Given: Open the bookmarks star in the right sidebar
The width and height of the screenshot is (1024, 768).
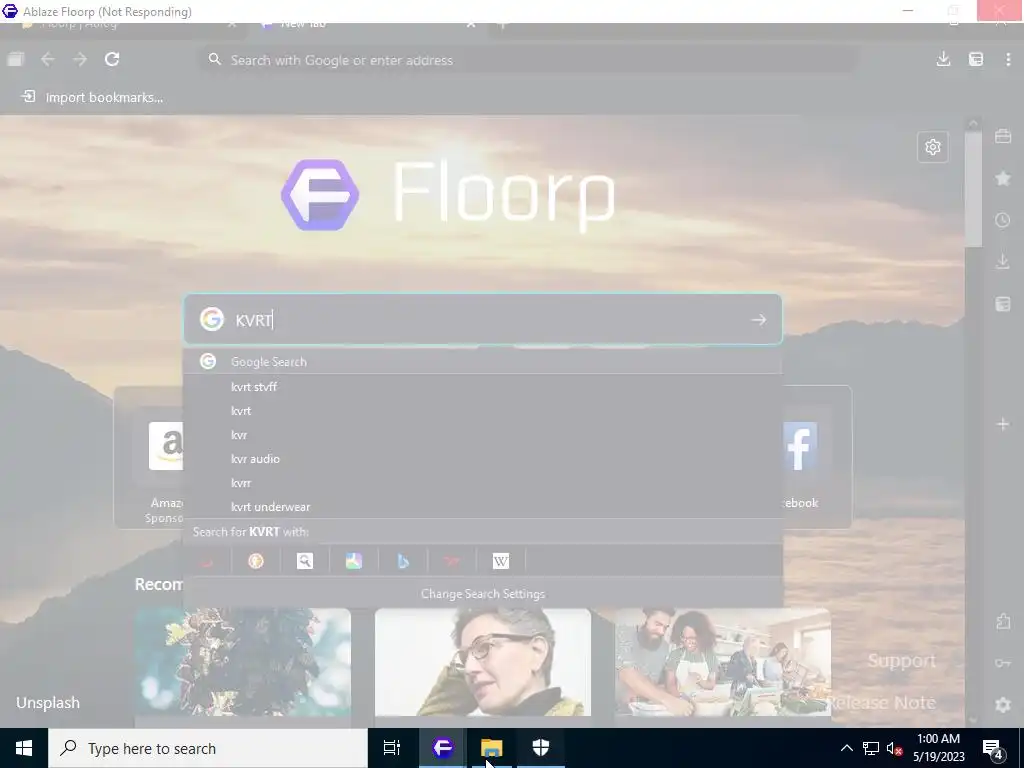Looking at the screenshot, I should coord(1003,178).
